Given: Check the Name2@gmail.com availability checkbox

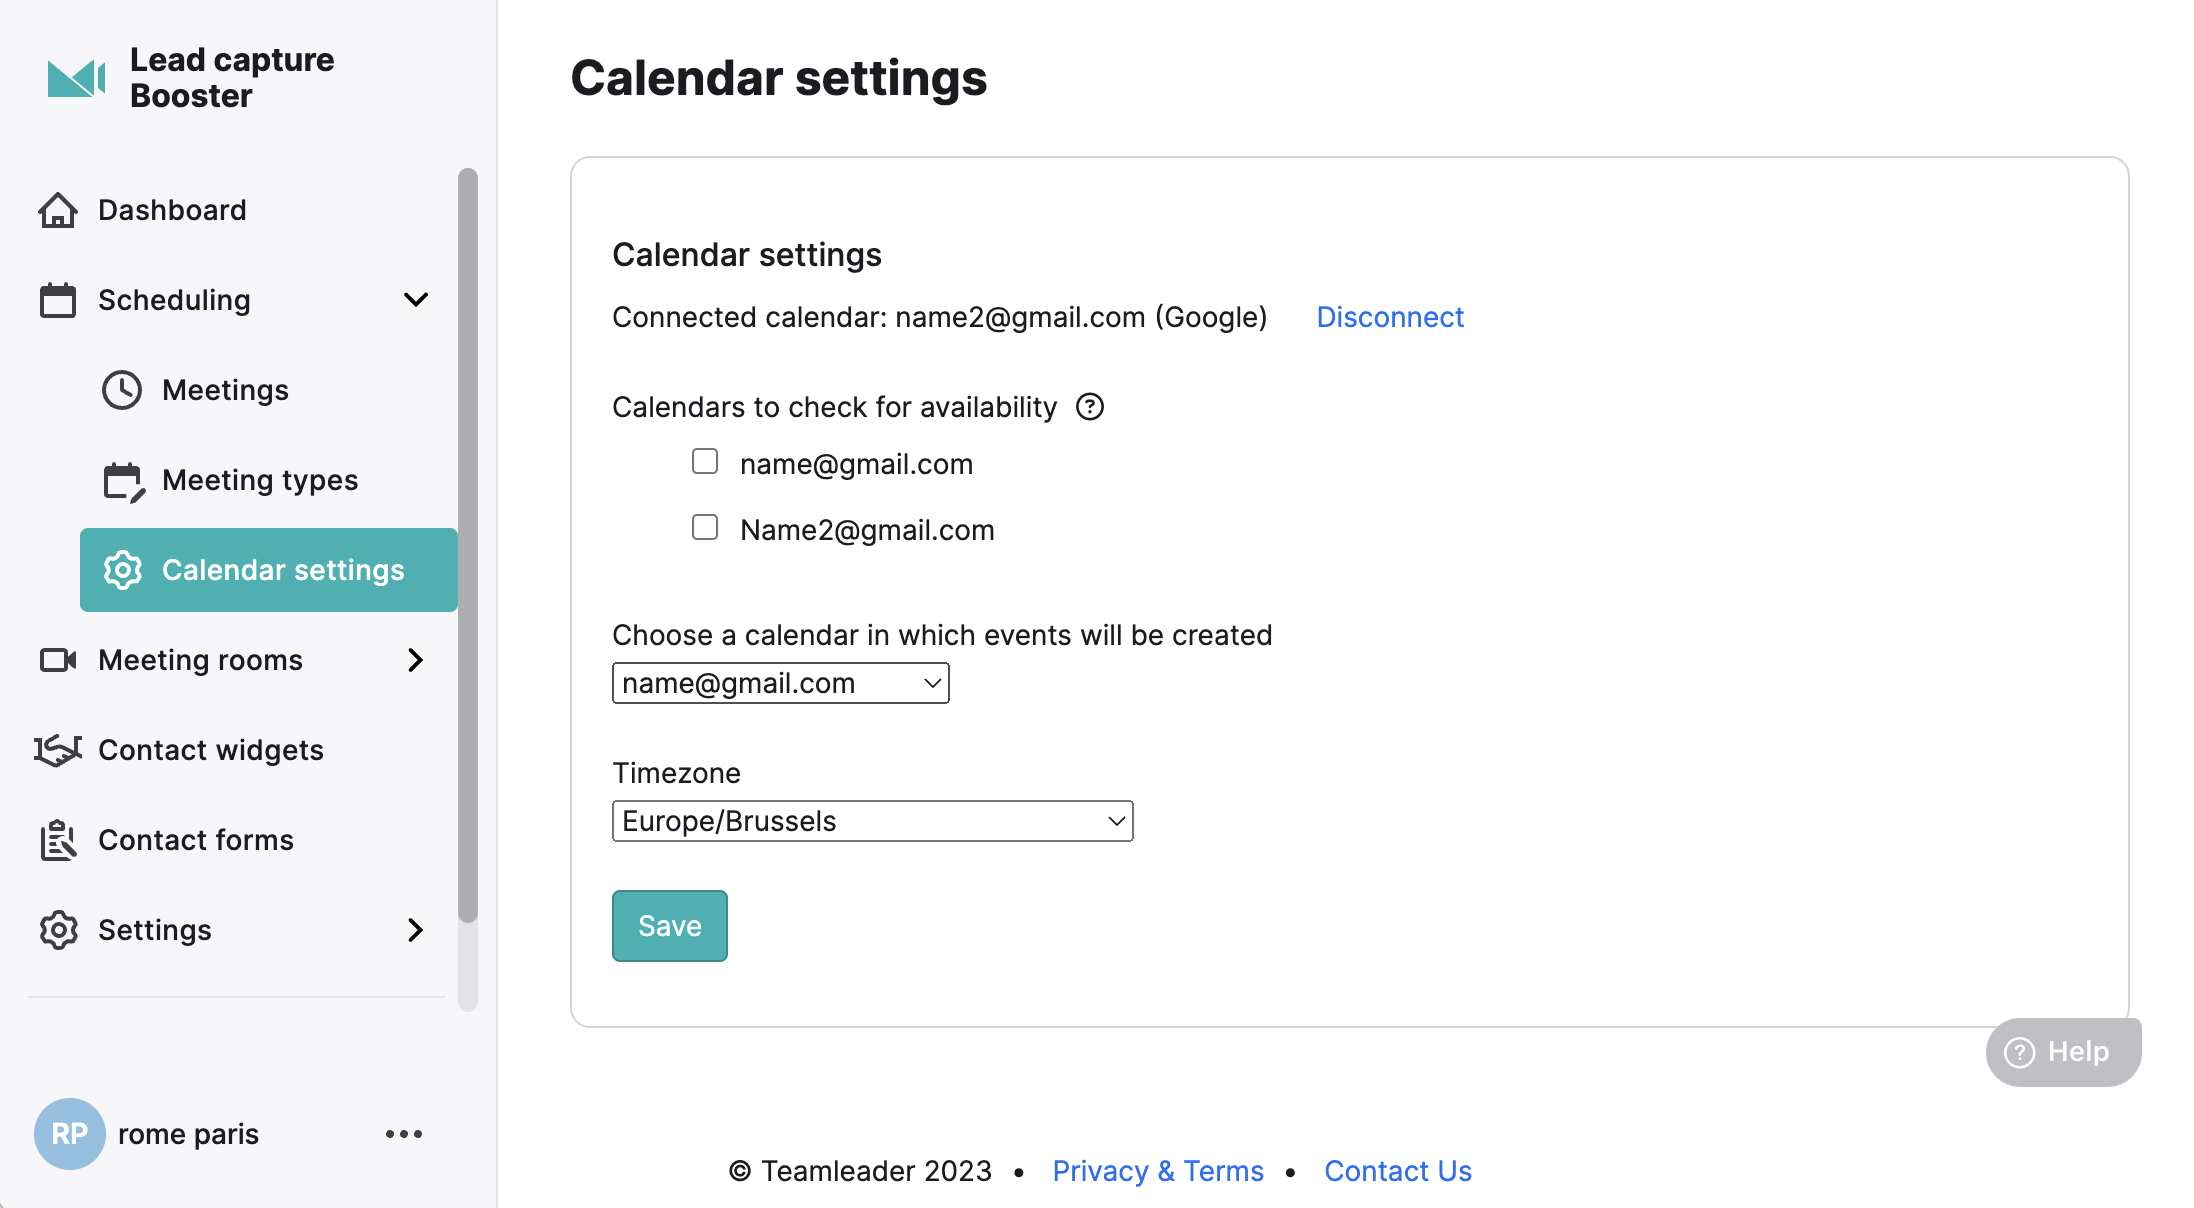Looking at the screenshot, I should (705, 527).
